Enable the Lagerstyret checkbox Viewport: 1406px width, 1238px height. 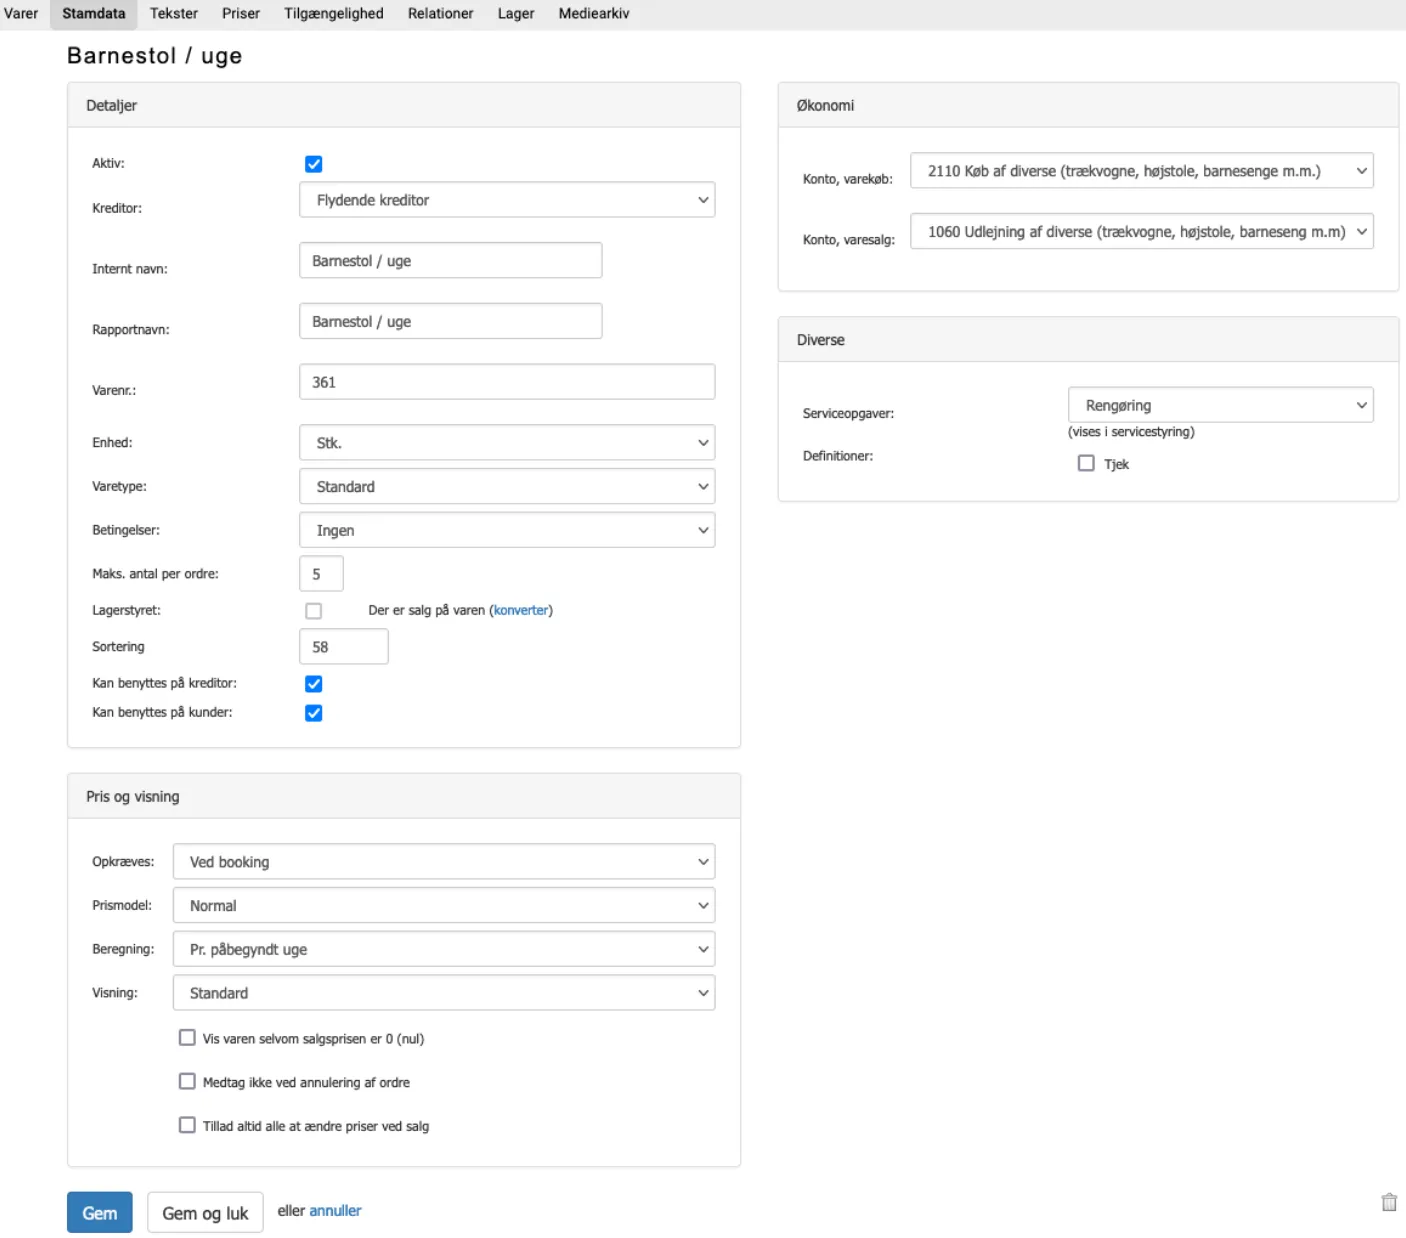pyautogui.click(x=313, y=611)
